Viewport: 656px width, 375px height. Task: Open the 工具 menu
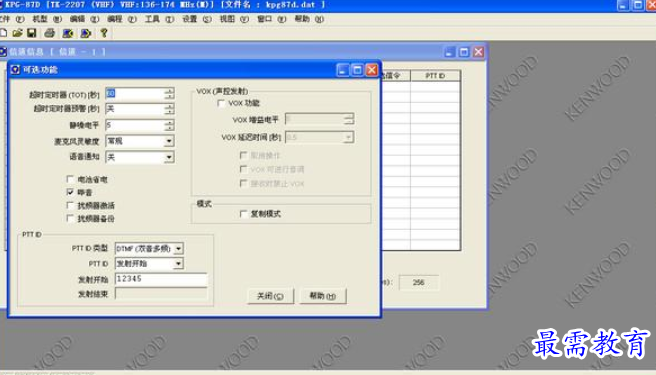(x=159, y=19)
